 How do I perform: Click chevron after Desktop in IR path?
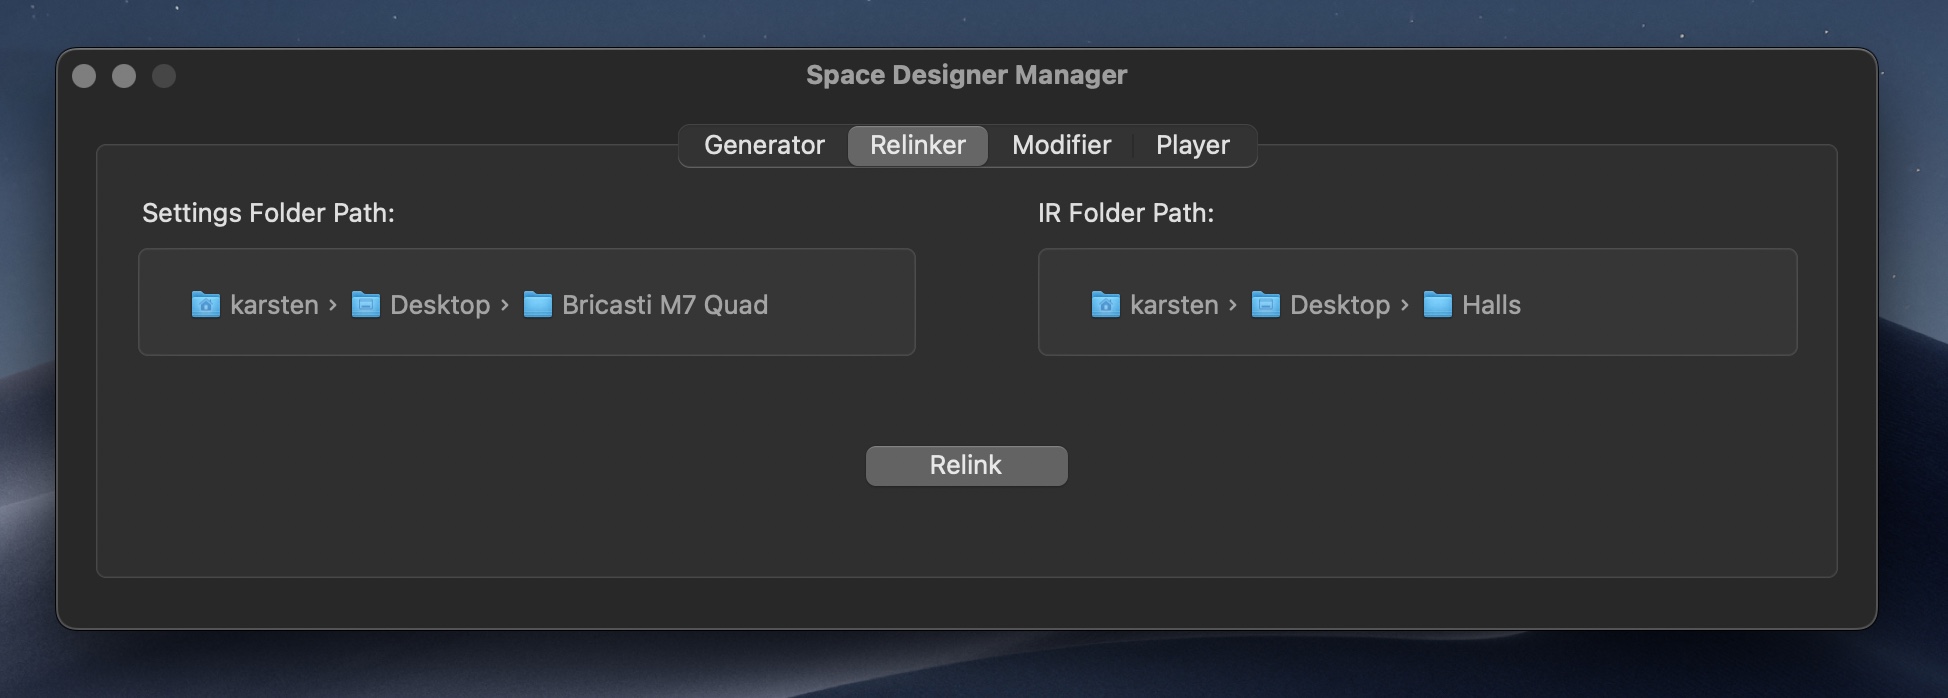(x=1405, y=305)
